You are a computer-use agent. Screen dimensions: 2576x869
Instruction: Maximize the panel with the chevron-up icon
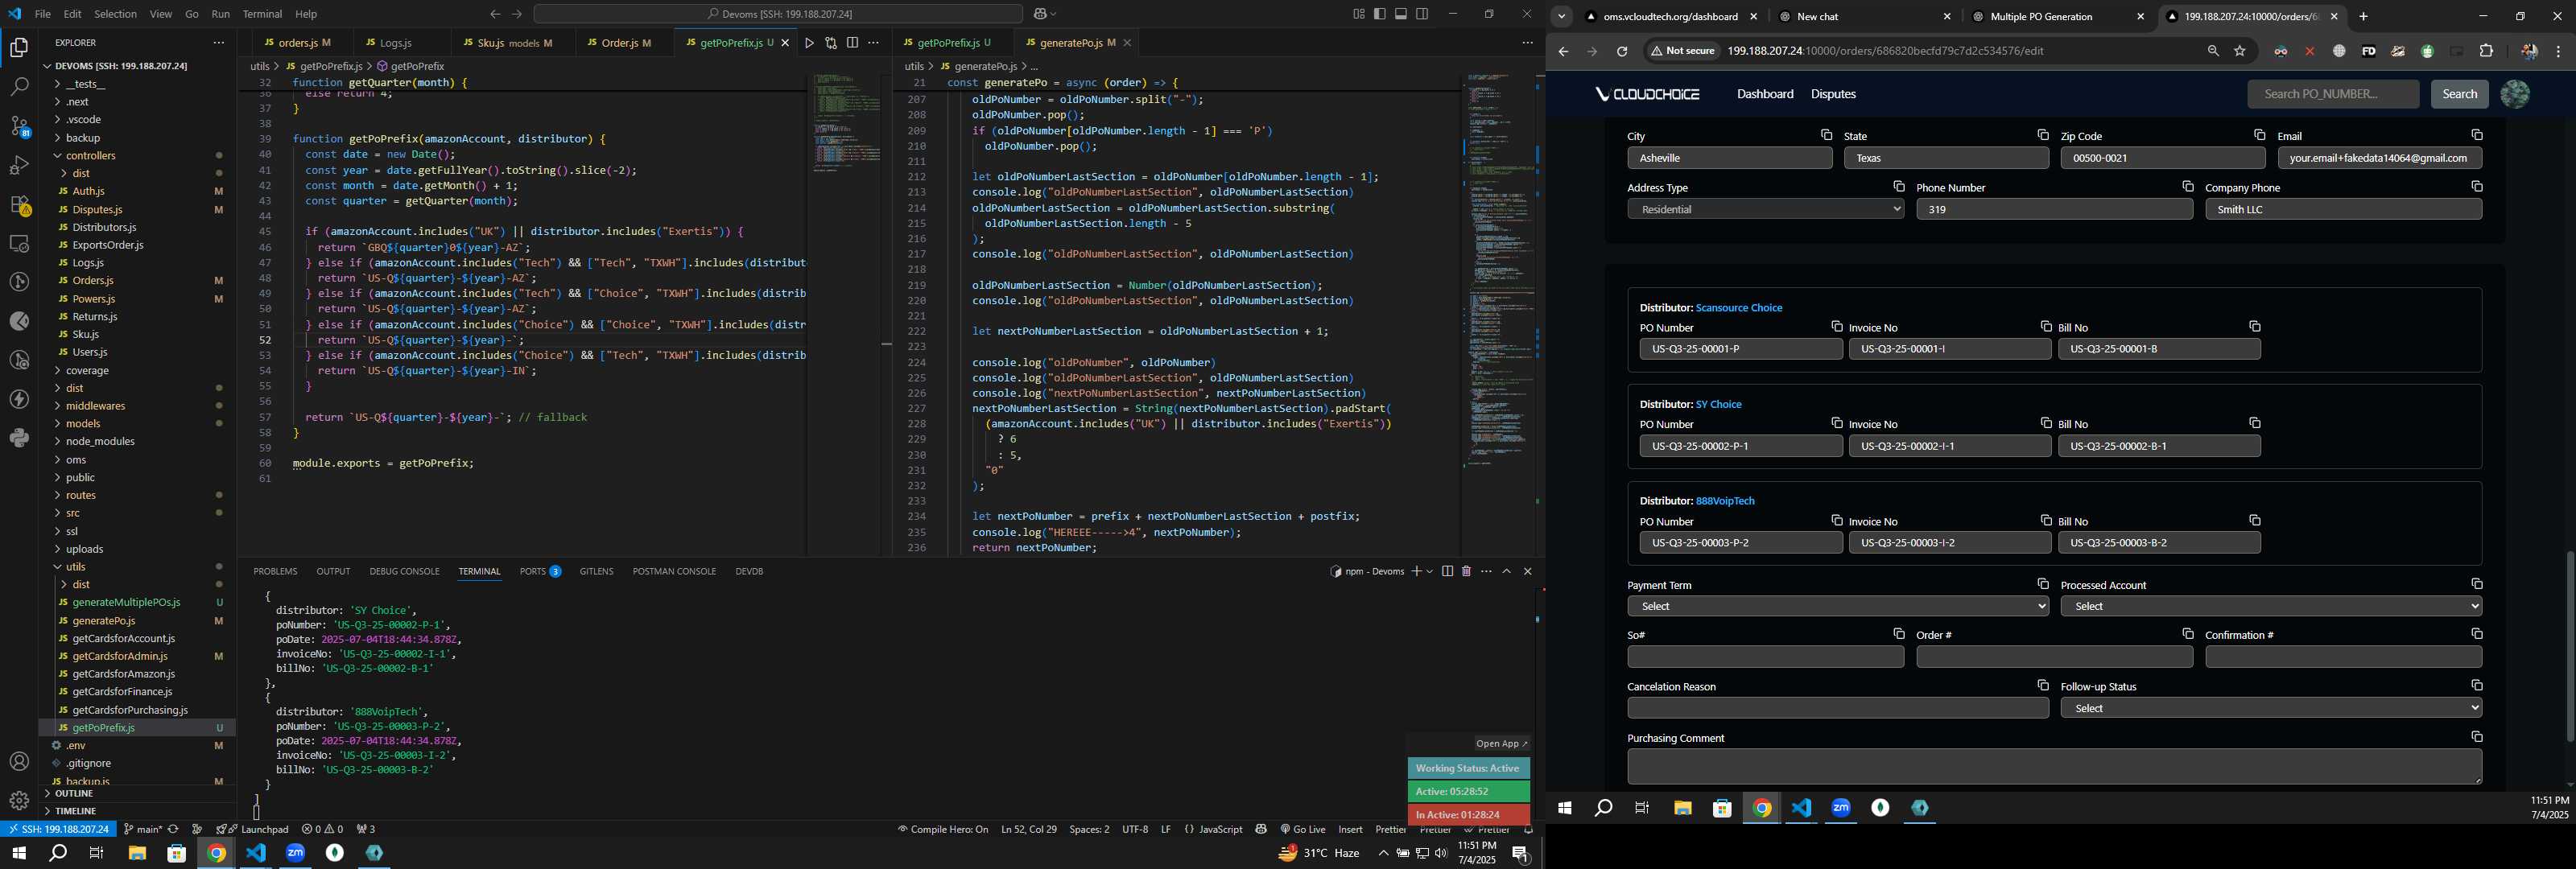(x=1506, y=572)
